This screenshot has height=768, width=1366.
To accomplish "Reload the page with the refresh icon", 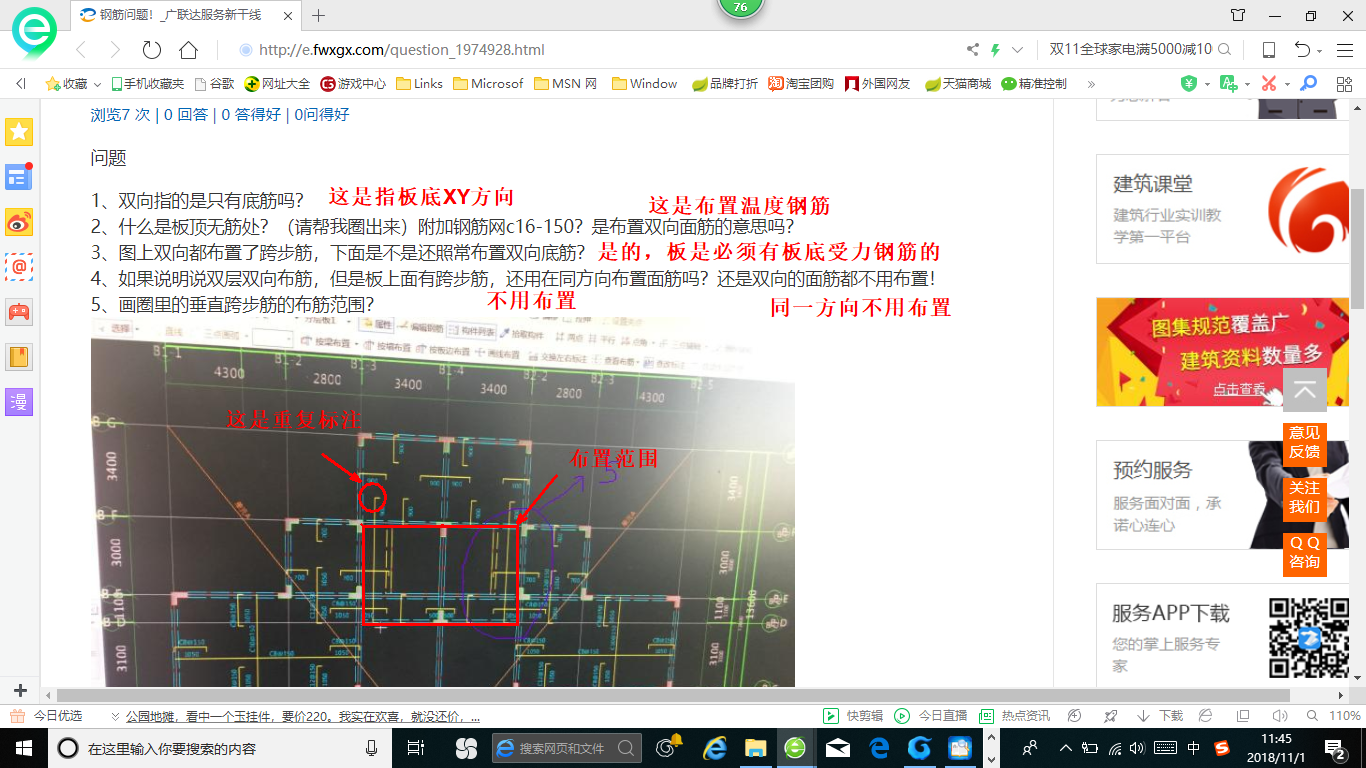I will tap(152, 50).
